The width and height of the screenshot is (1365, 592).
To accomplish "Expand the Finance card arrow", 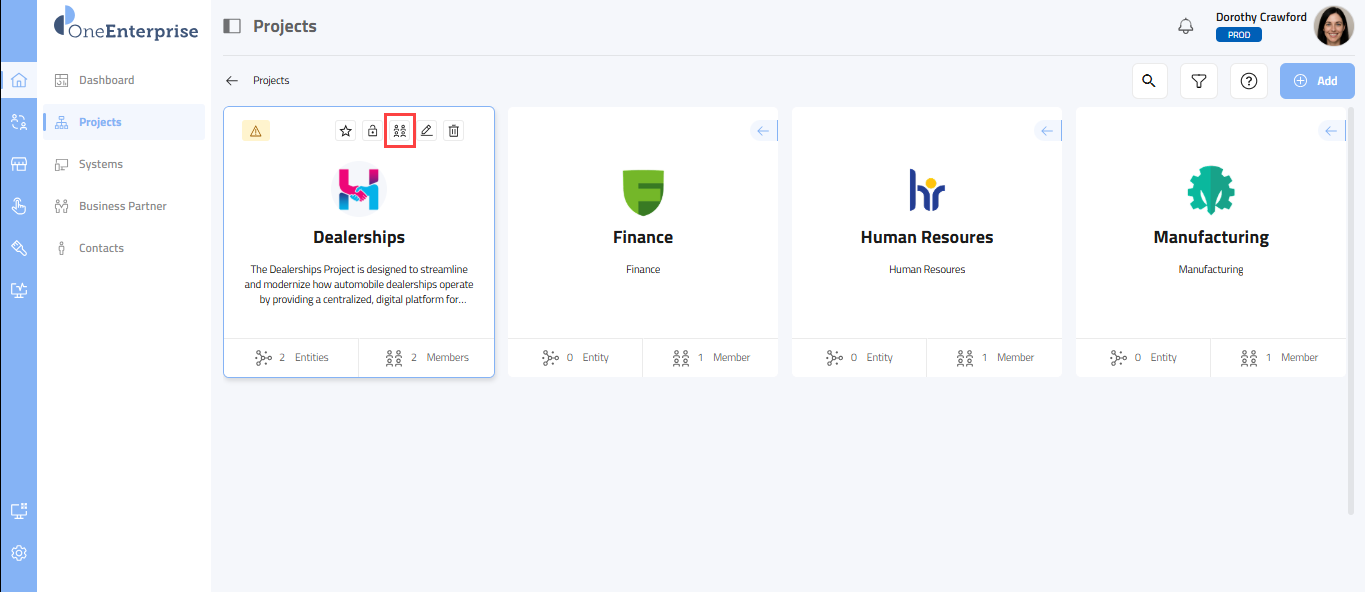I will click(763, 131).
